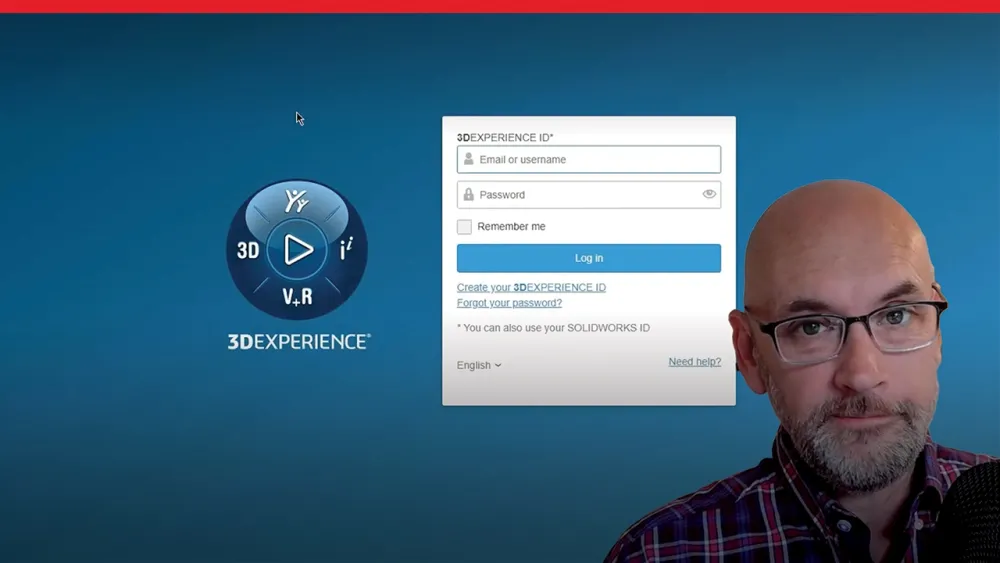Select the V+R compass quadrant

[x=297, y=296]
